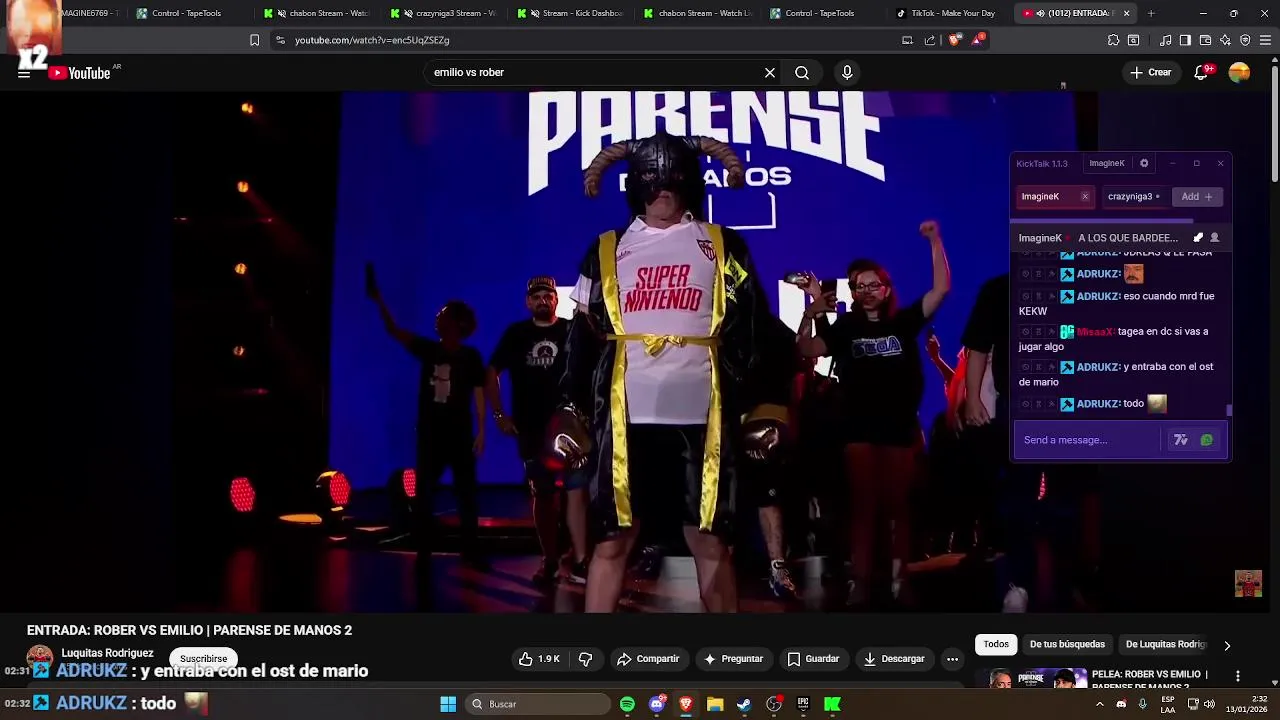The image size is (1280, 720).
Task: Show hidden system tray icons
Action: (1099, 704)
